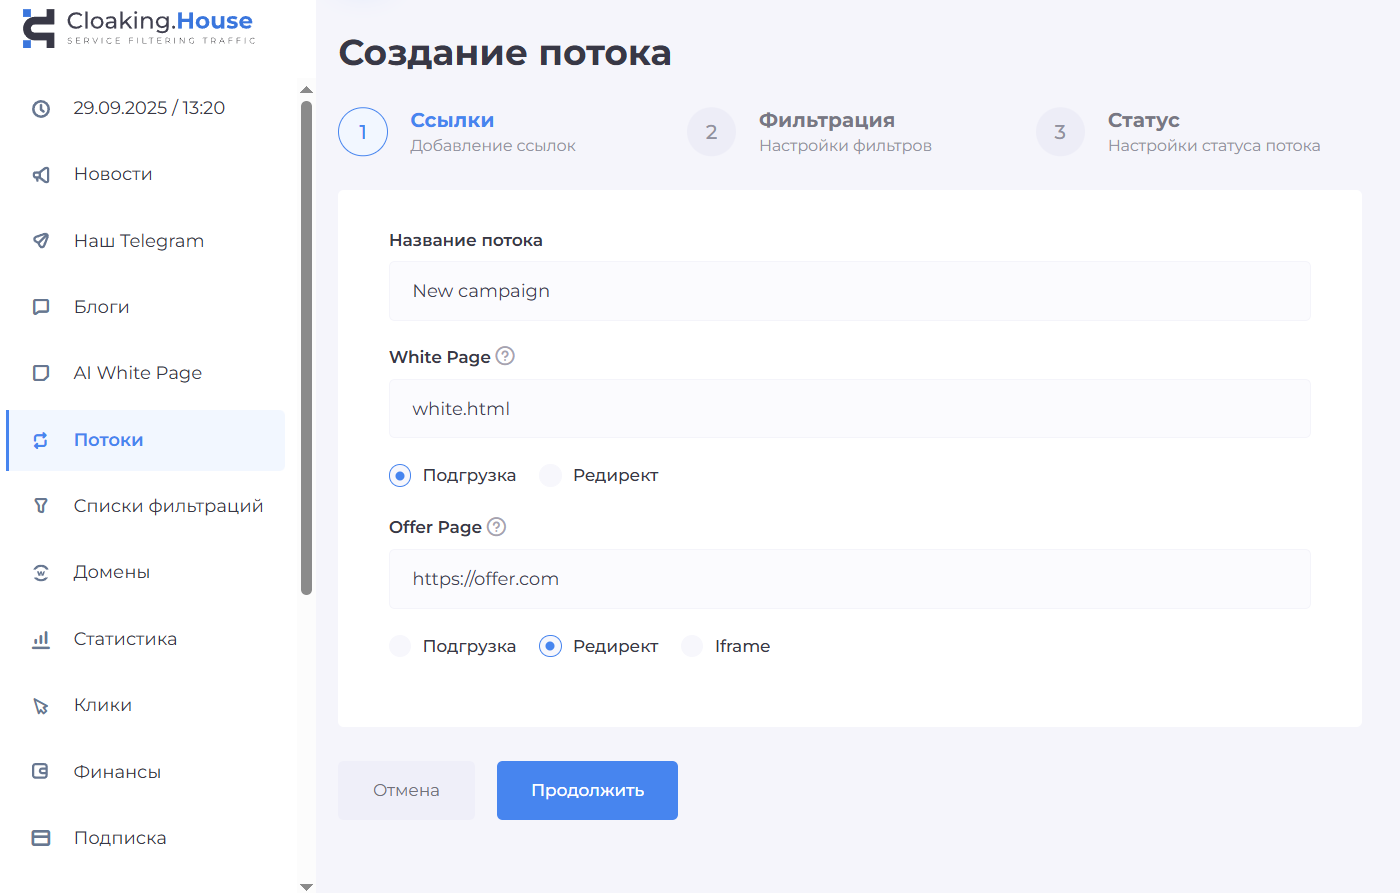
Task: Click the Подписка card icon
Action: 41,838
